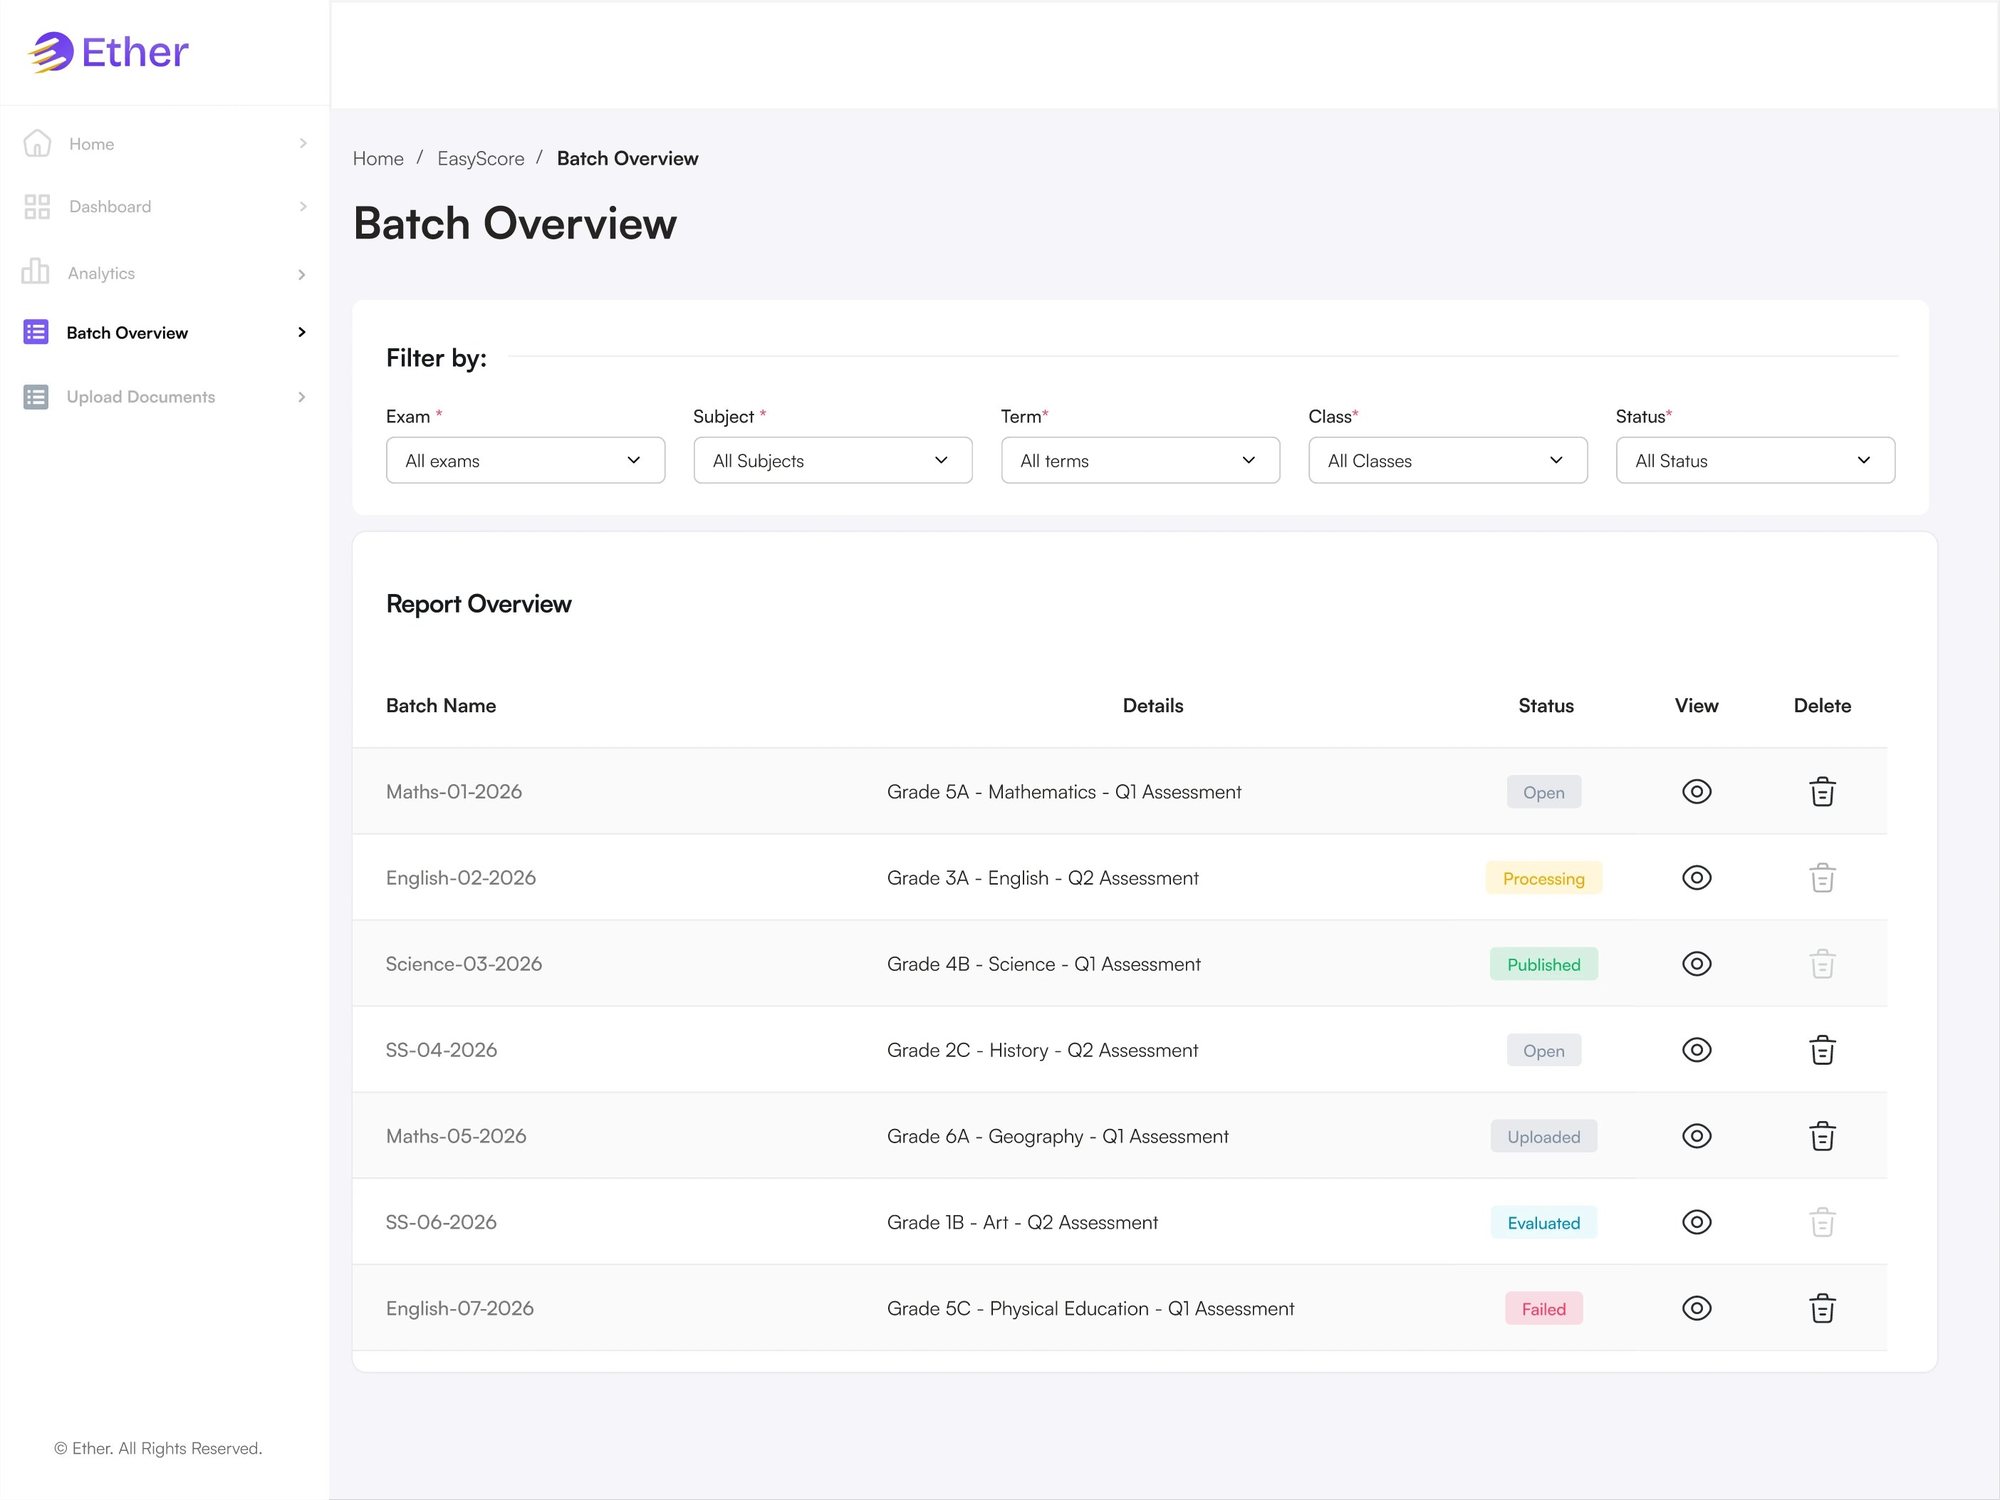View the English-07-2026 batch

click(1697, 1308)
